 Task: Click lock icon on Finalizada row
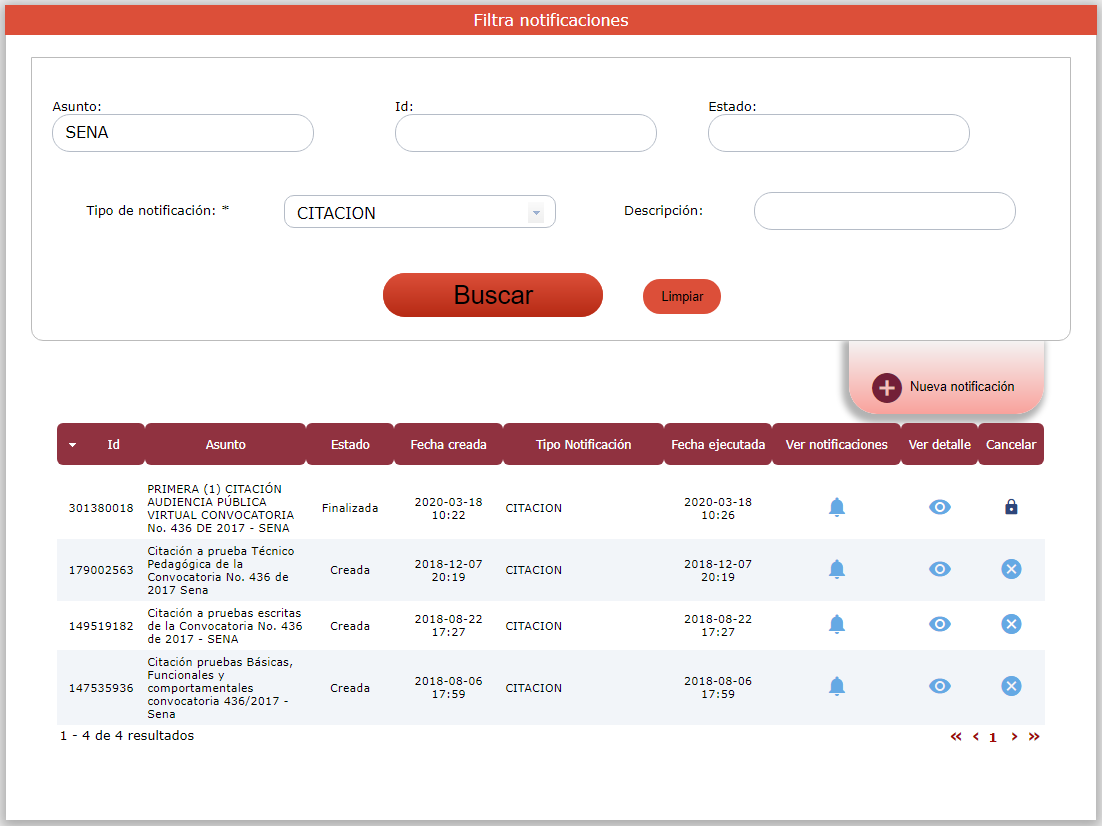tap(1011, 507)
